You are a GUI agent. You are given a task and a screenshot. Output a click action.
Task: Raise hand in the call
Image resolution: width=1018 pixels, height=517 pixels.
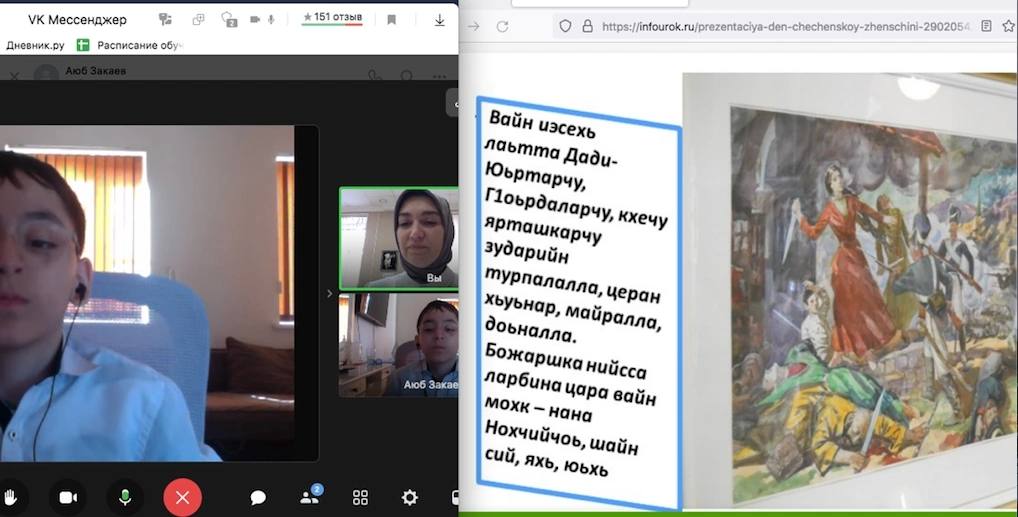[x=10, y=497]
